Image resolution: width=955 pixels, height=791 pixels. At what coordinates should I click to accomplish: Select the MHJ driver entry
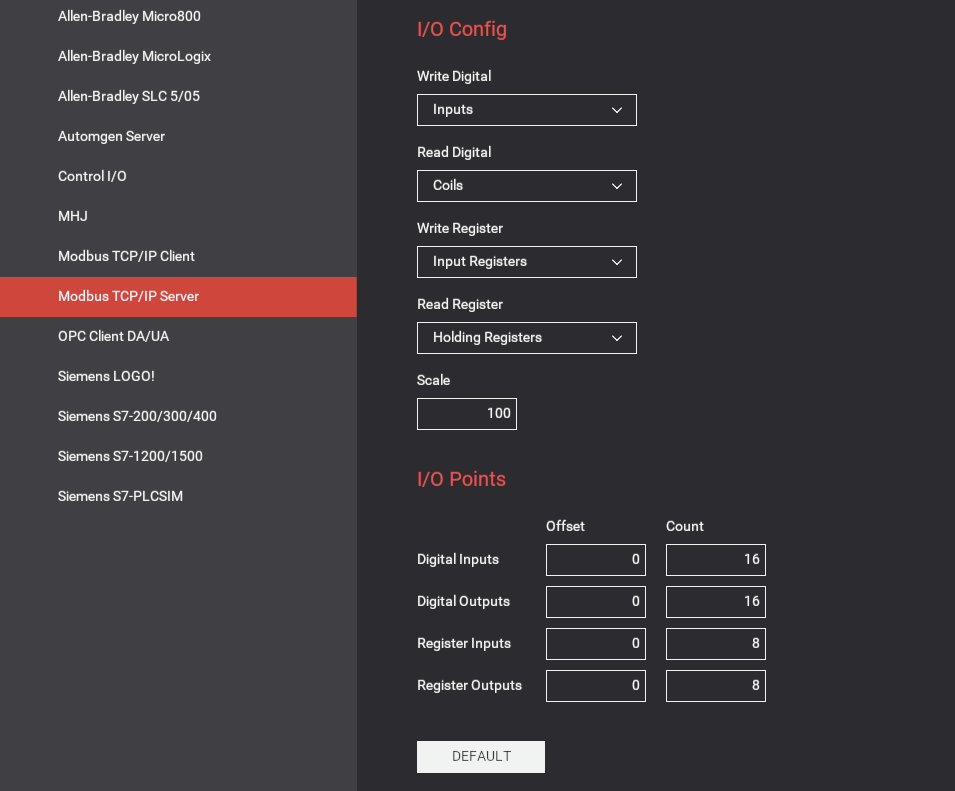[178, 216]
